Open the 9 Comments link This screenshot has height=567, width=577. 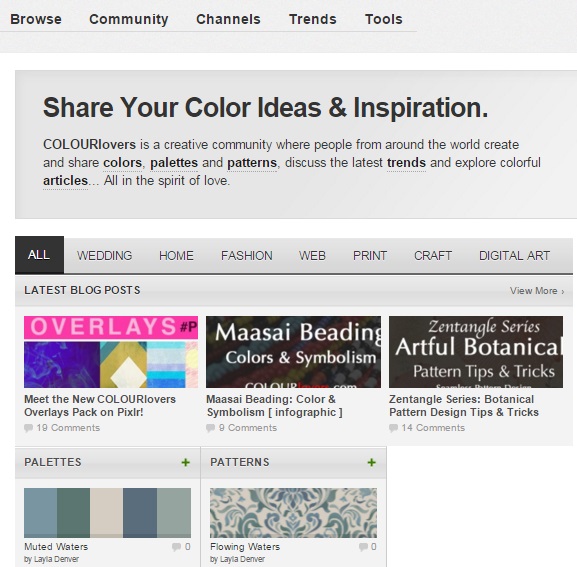click(x=248, y=428)
